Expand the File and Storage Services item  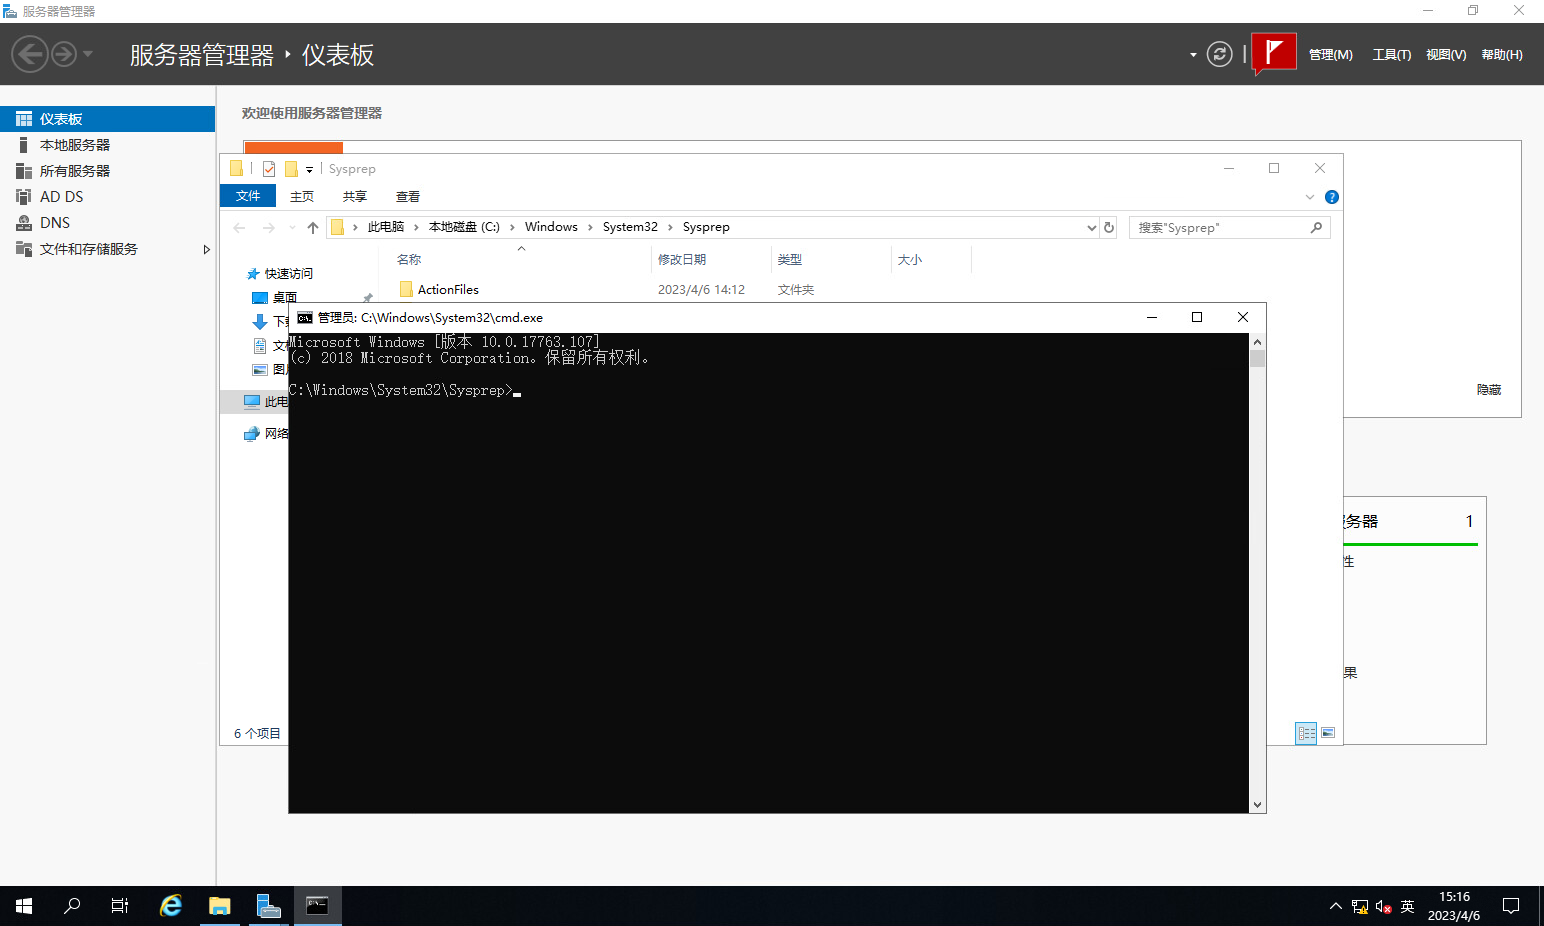[206, 249]
